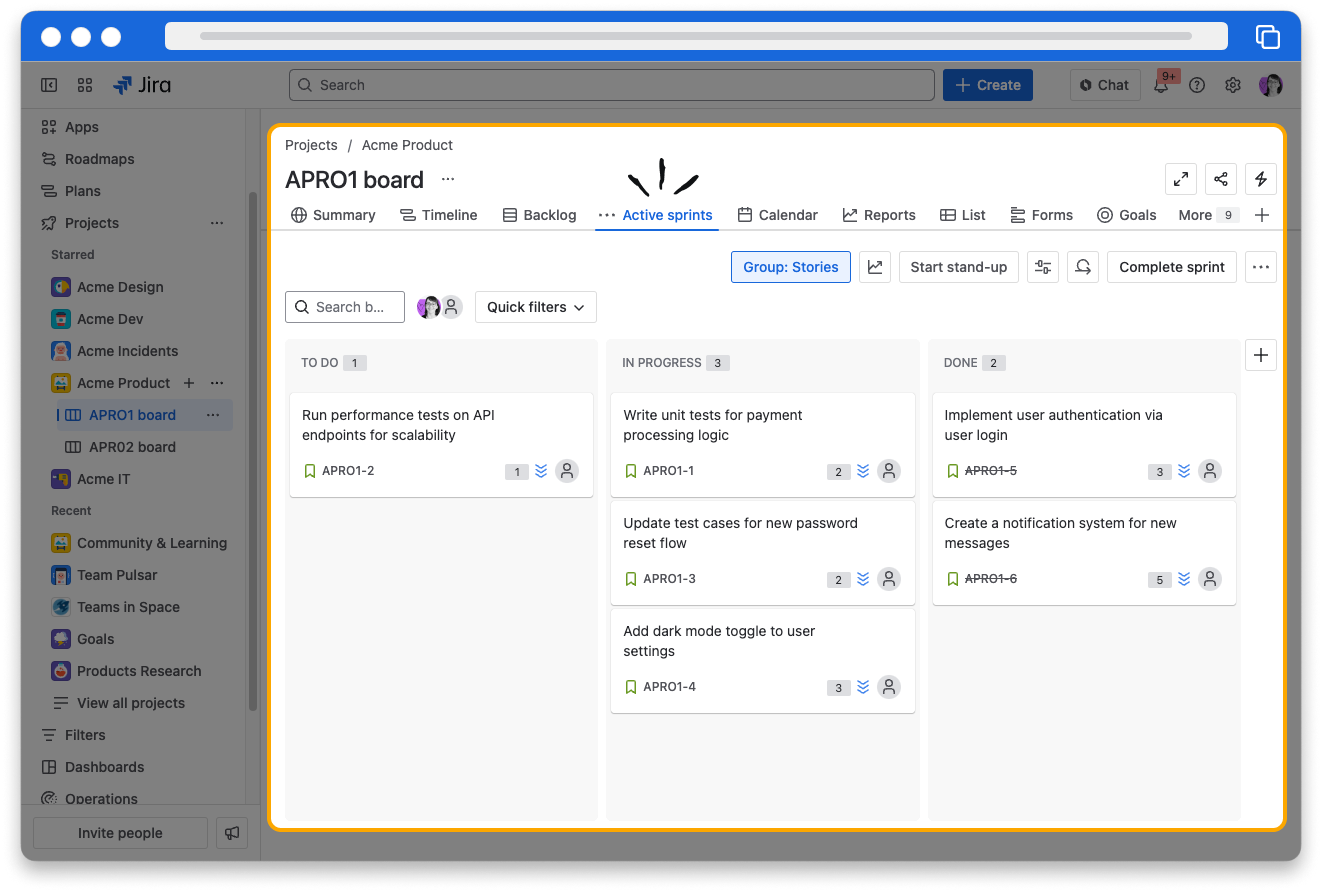
Task: Click the story bookmark icon on APRO1-4
Action: click(x=631, y=687)
